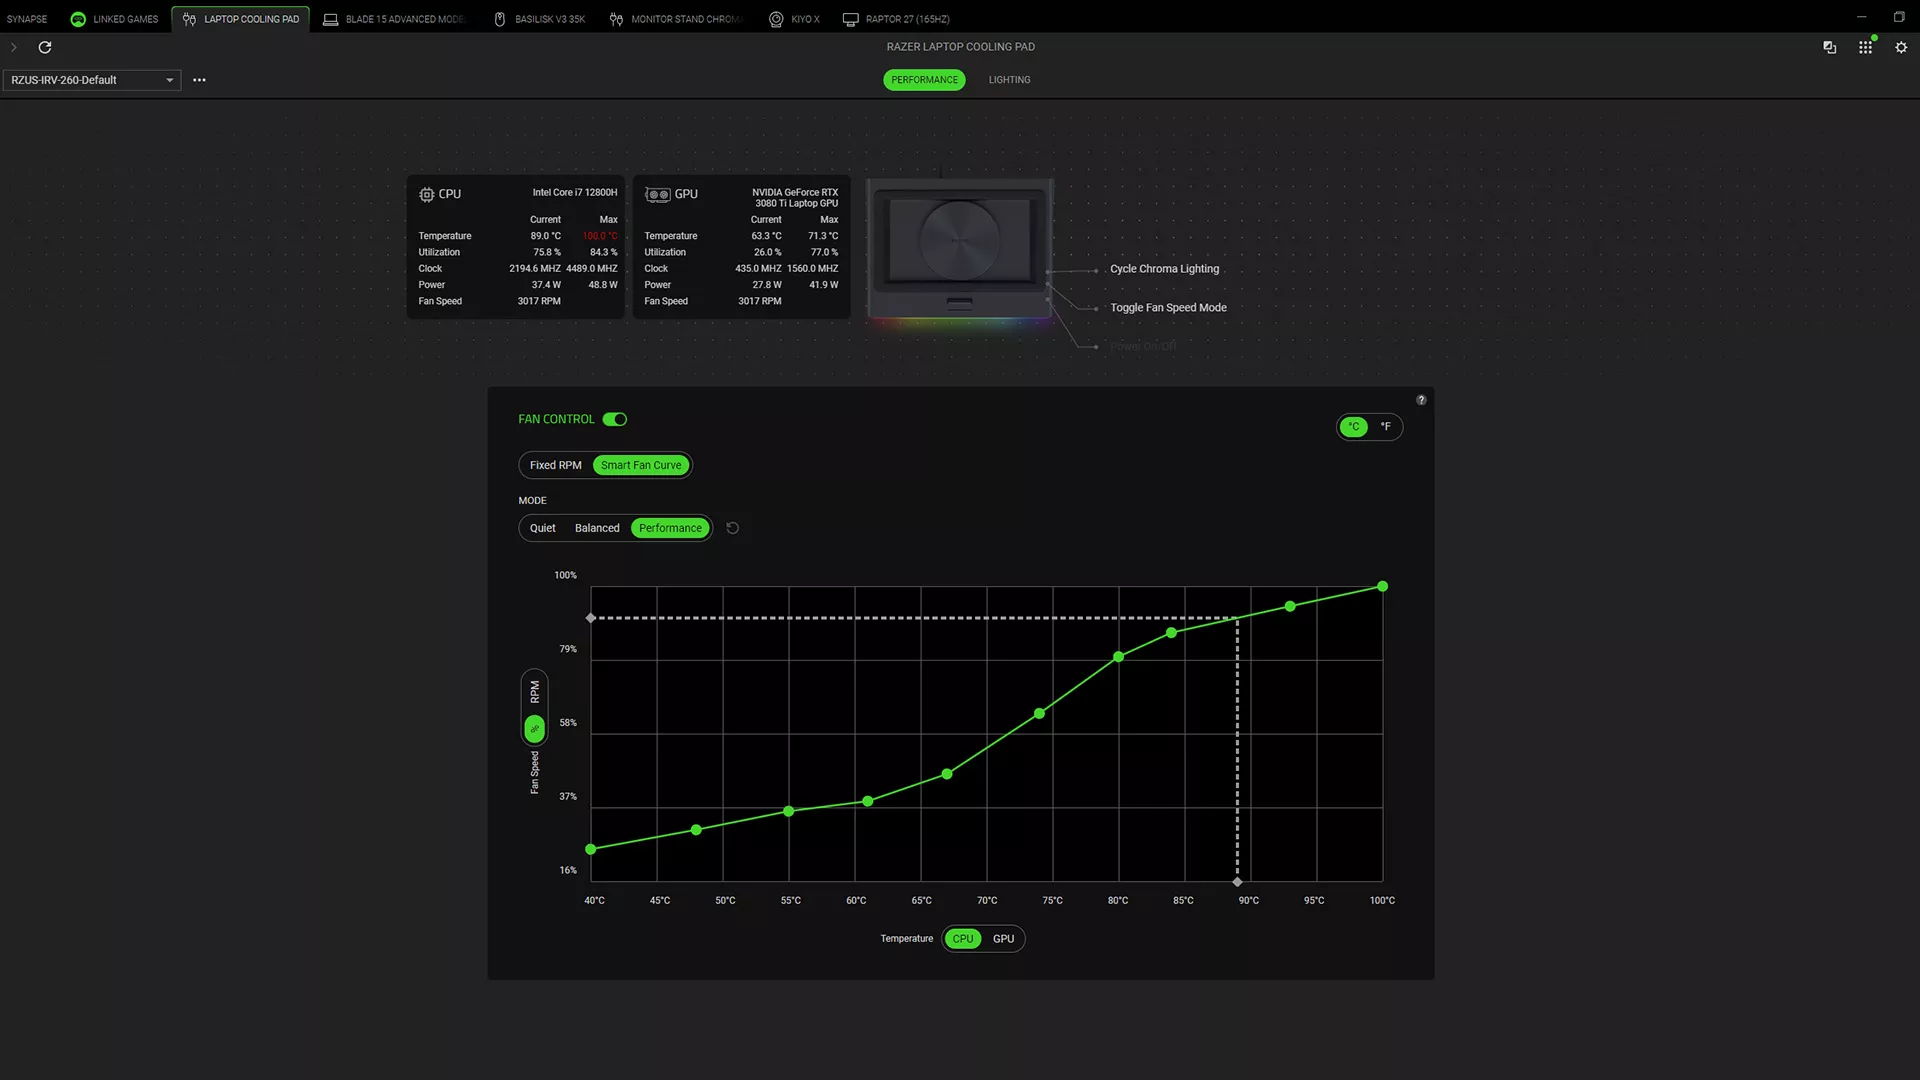Switch fan speed axis to RPM
The width and height of the screenshot is (1920, 1080).
click(x=535, y=691)
